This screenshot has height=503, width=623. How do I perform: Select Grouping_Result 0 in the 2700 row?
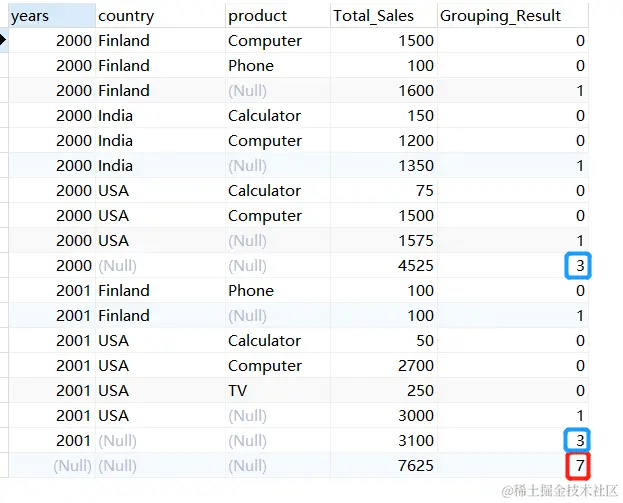click(513, 366)
